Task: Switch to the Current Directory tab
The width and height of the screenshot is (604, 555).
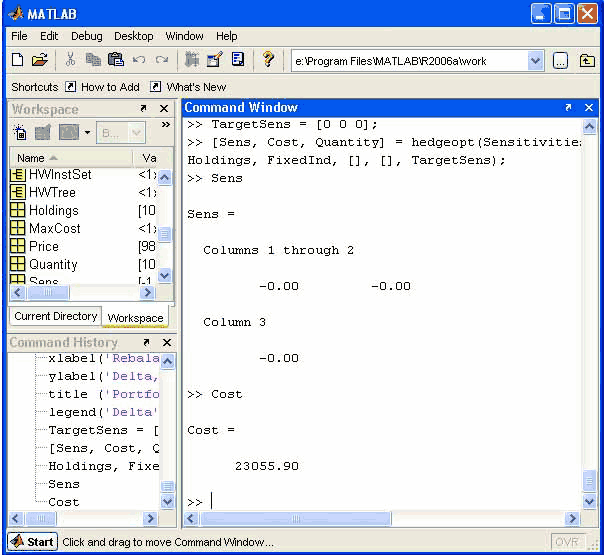Action: point(55,316)
